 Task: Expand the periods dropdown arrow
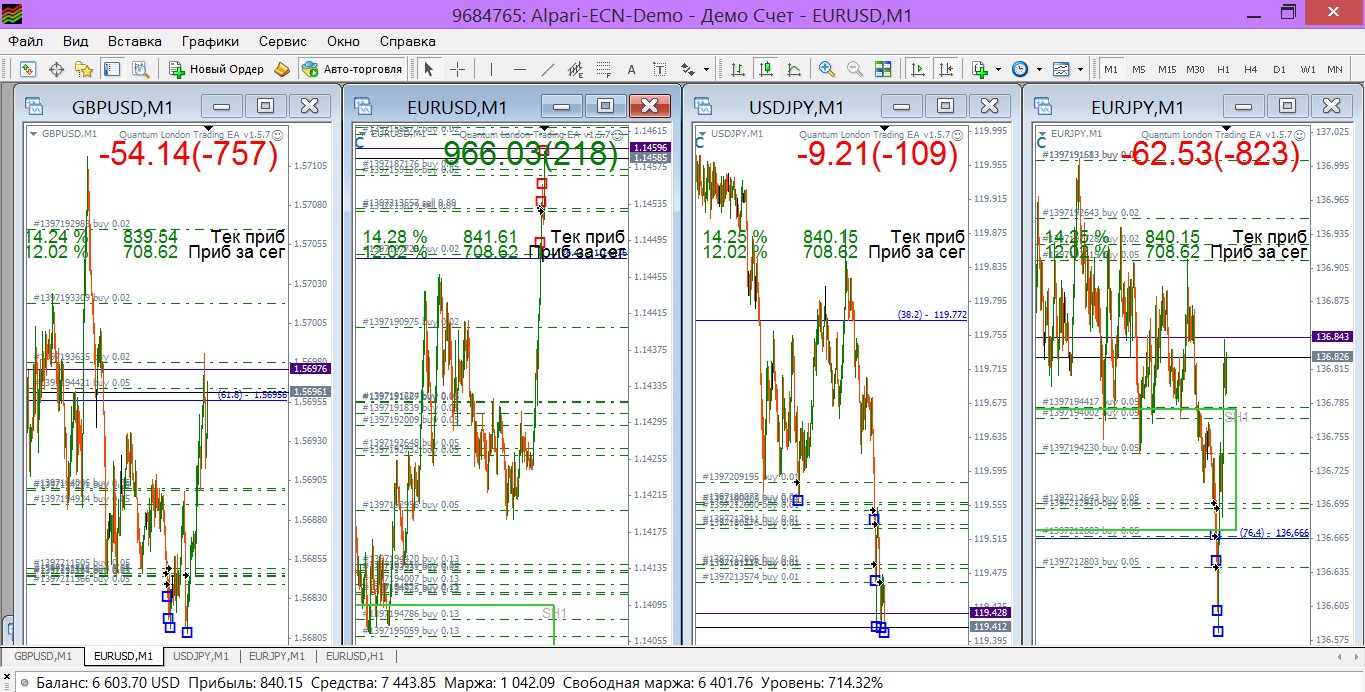coord(1038,70)
